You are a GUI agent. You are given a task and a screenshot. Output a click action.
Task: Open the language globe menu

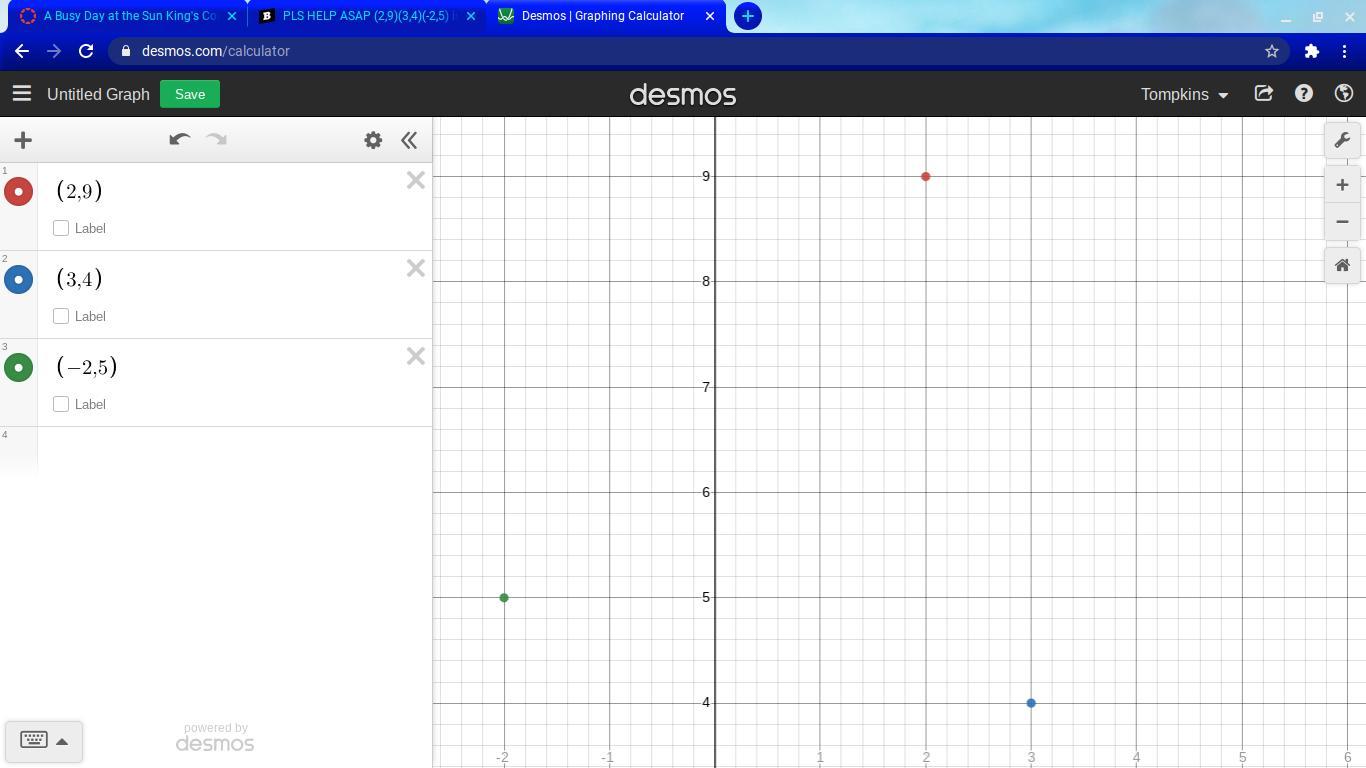[1344, 94]
